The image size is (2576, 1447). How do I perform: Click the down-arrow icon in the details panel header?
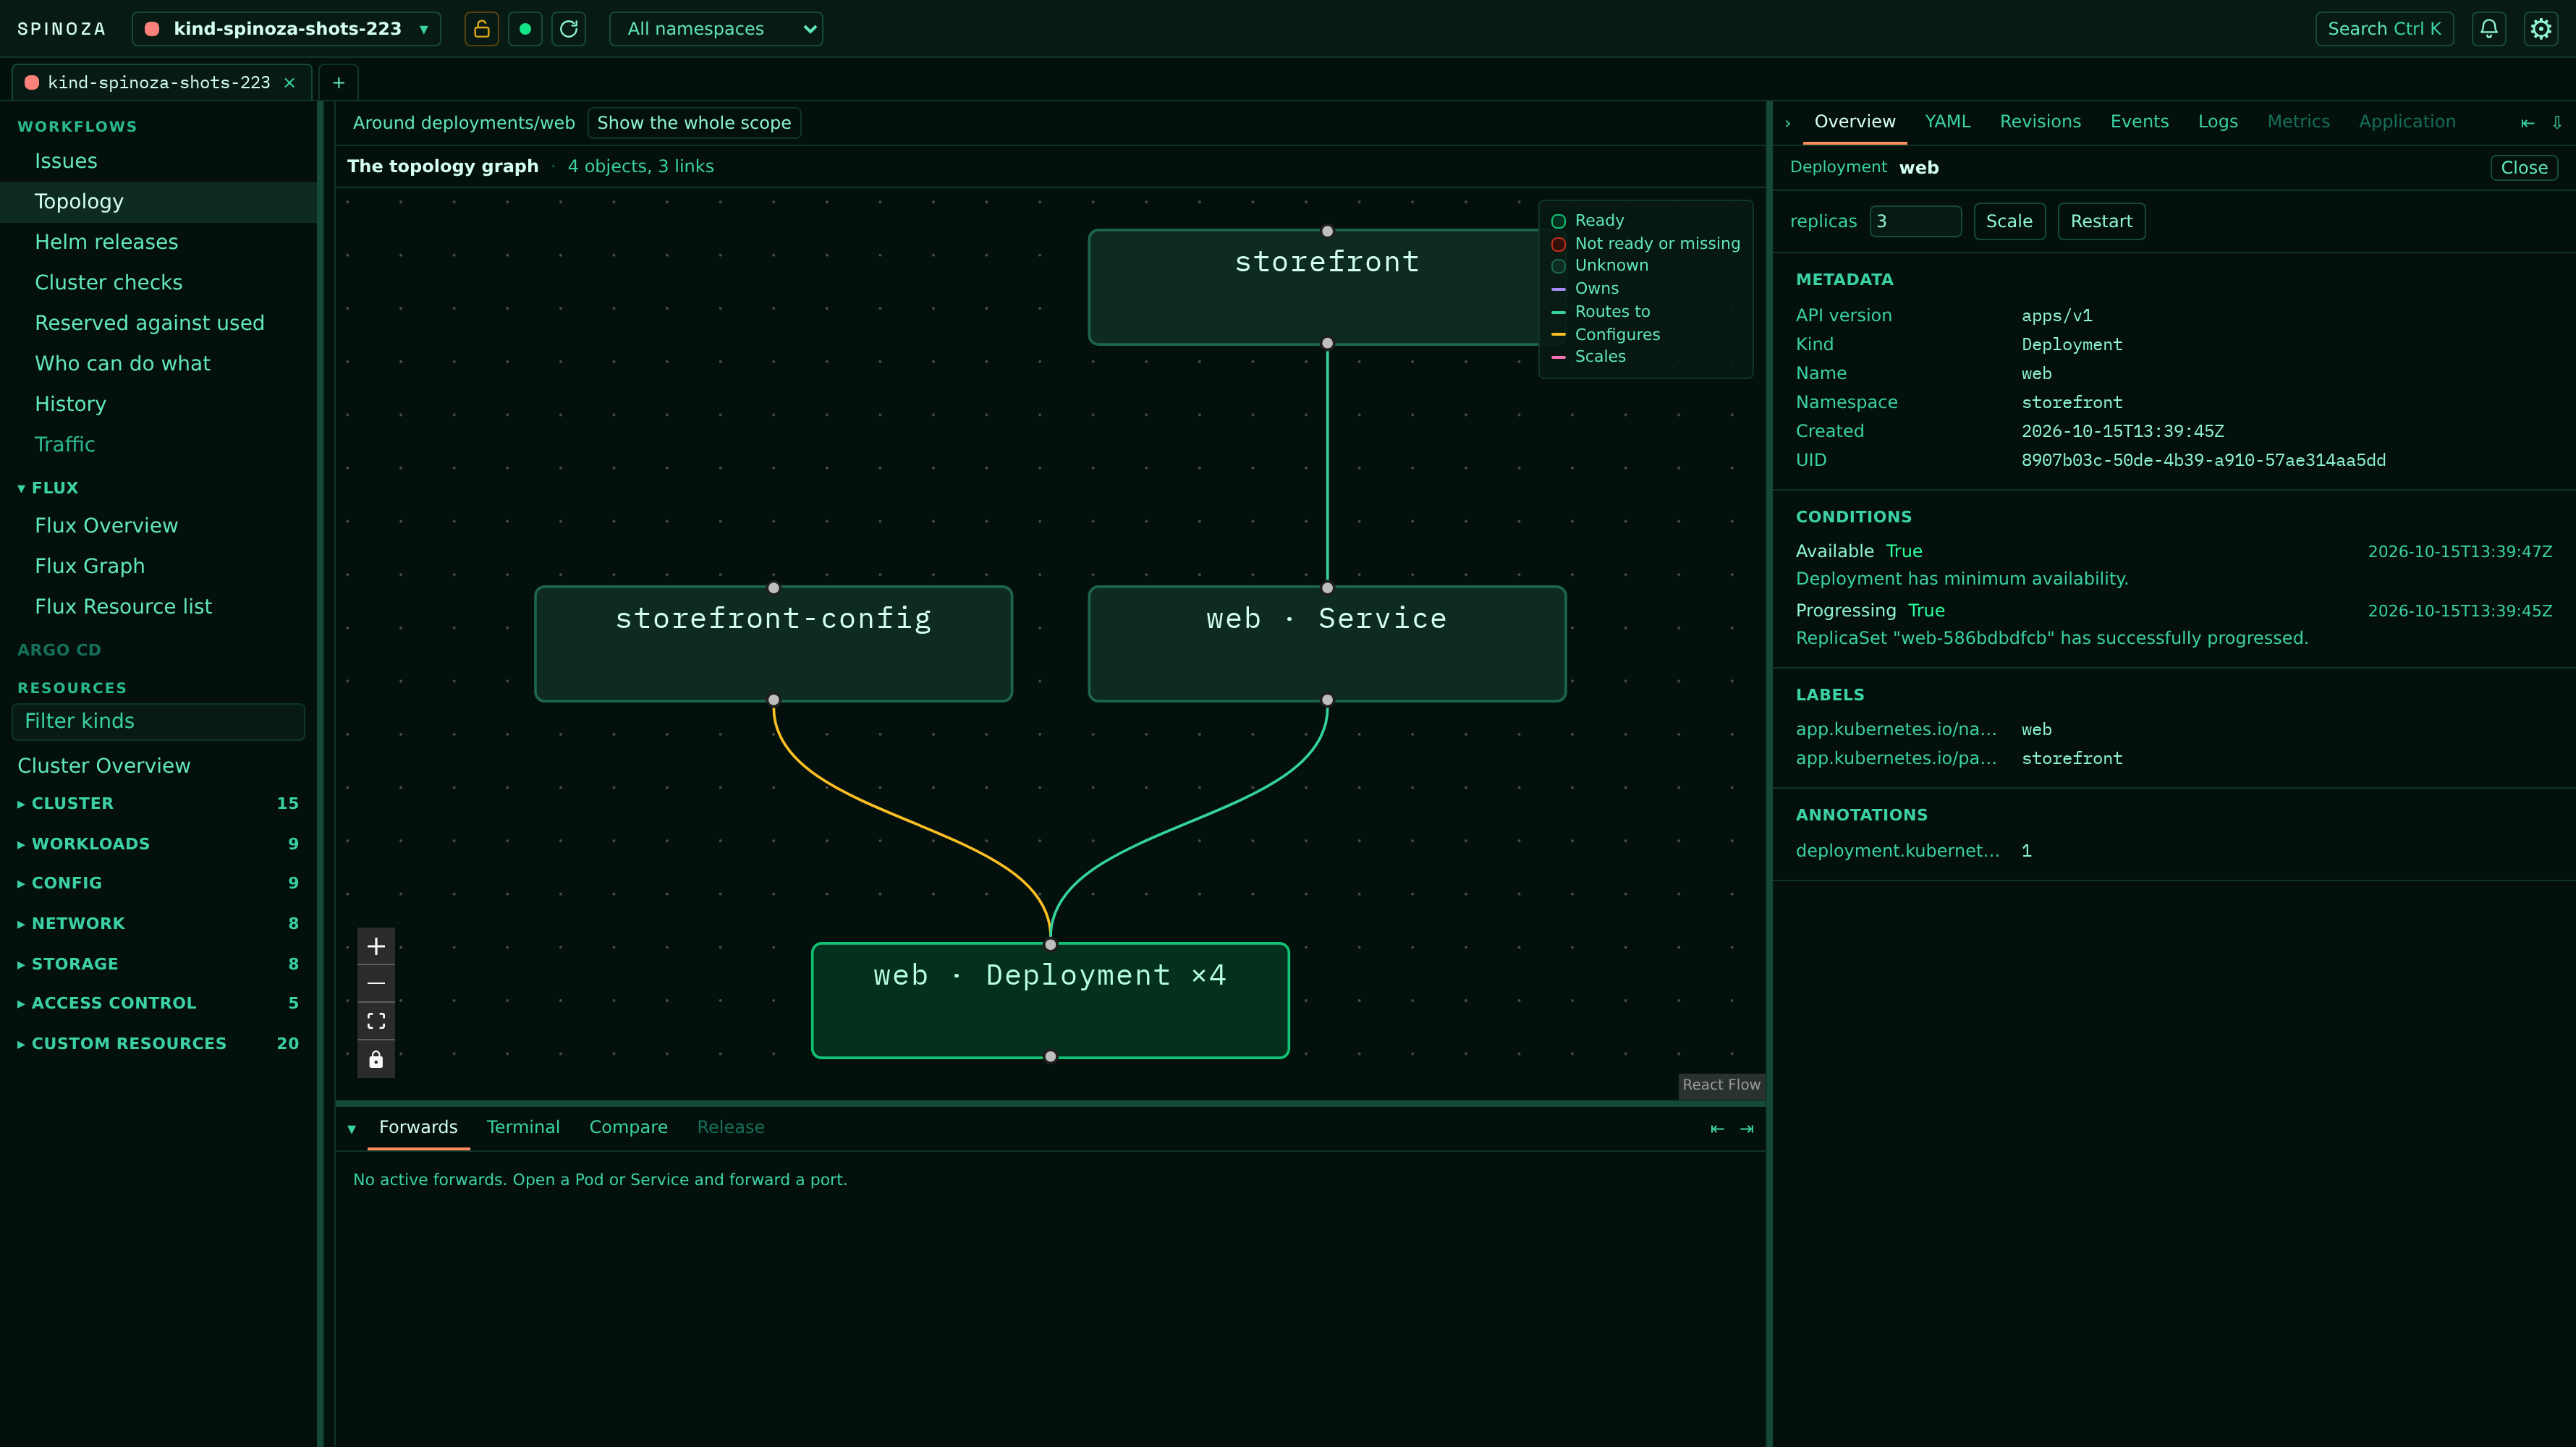point(2557,123)
